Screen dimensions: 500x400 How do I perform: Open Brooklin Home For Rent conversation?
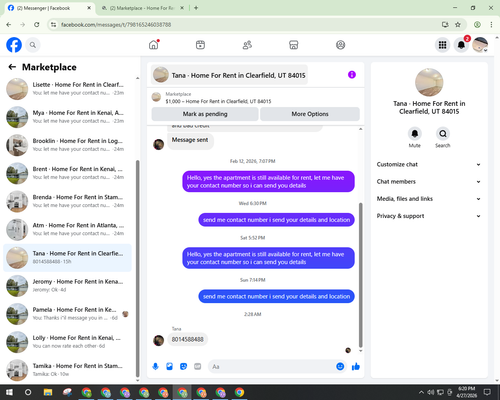coord(67,145)
